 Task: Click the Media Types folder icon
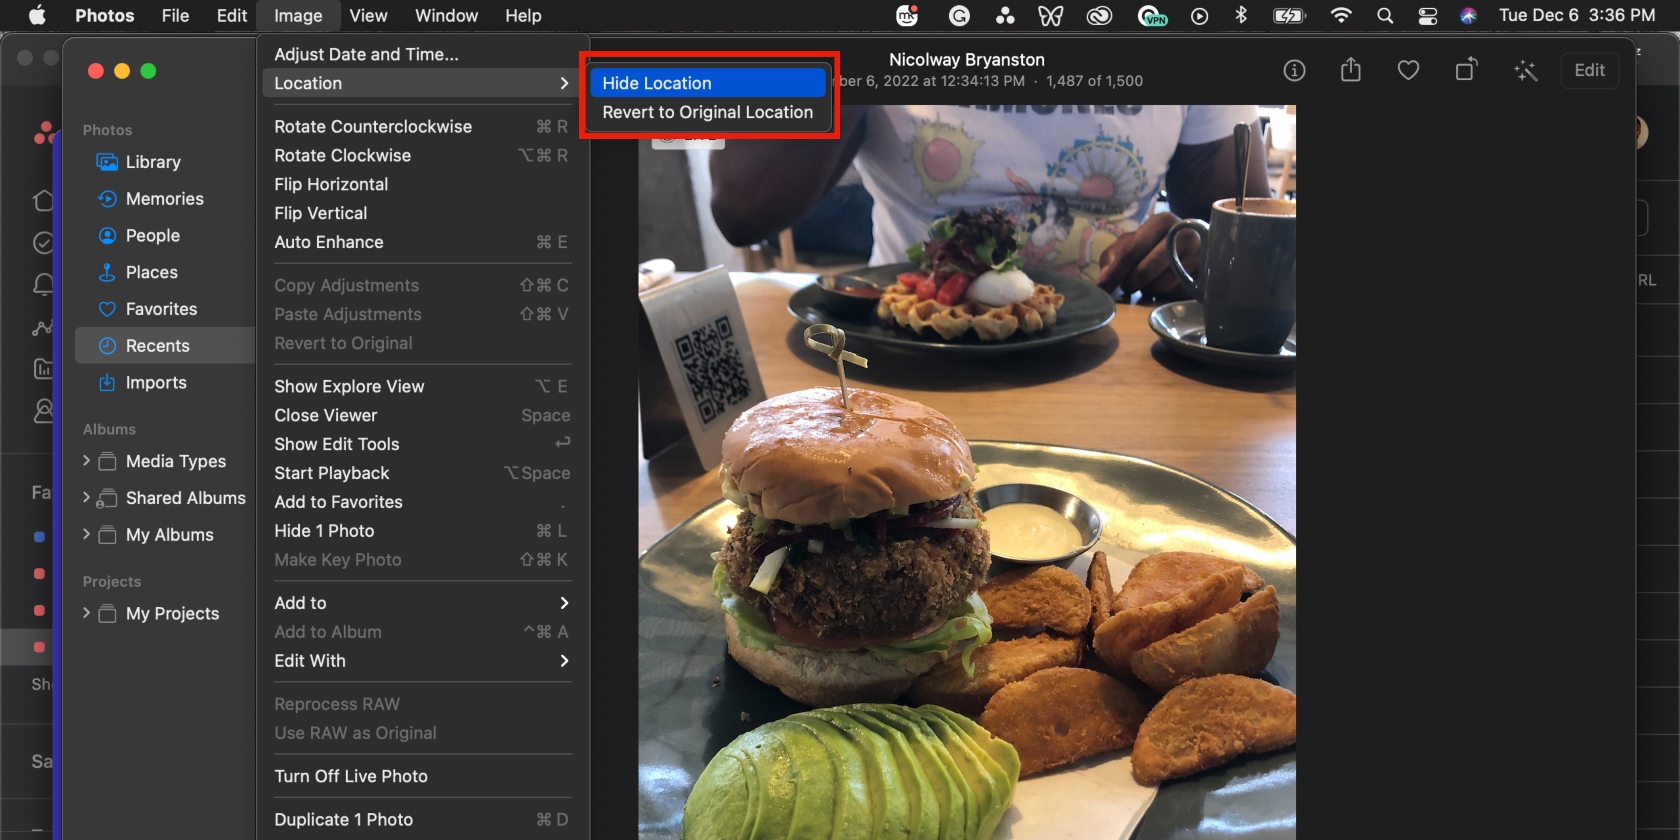pos(107,461)
